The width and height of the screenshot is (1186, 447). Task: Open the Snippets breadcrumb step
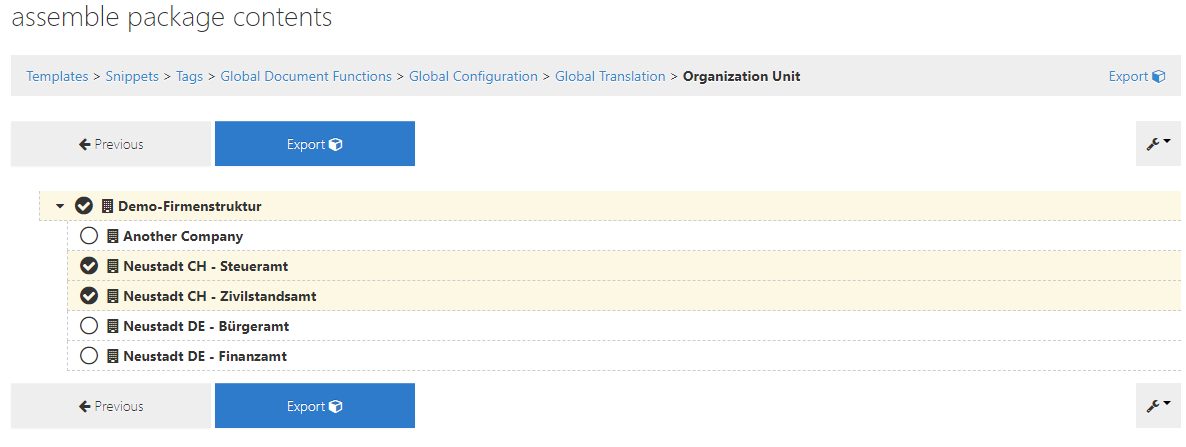(x=132, y=76)
